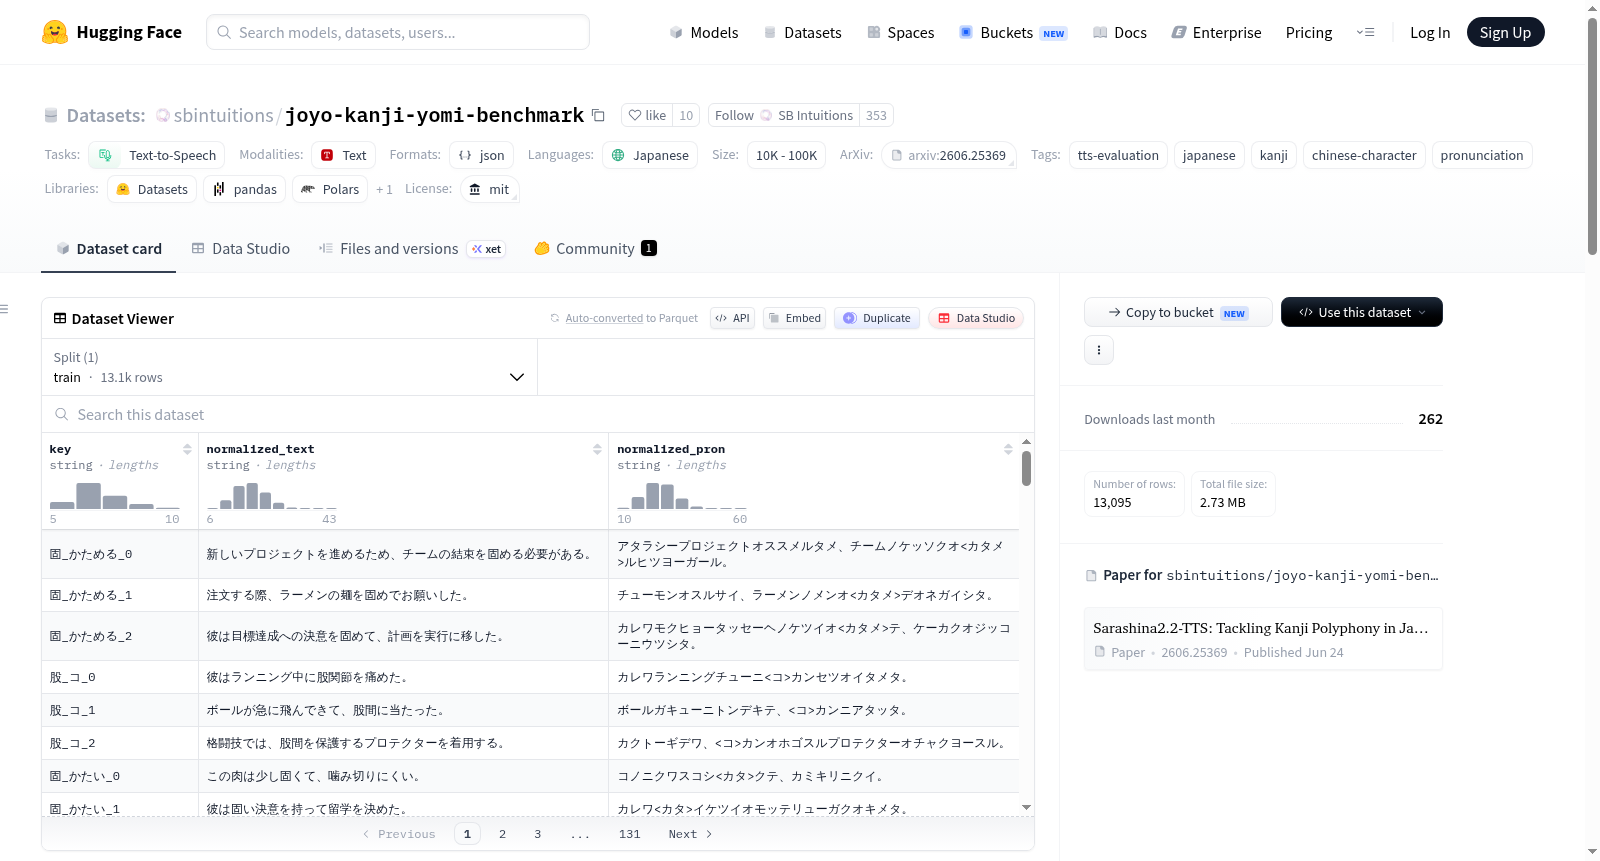This screenshot has height=861, width=1600.
Task: Open Data Studio from the viewer toolbar
Action: pyautogui.click(x=976, y=318)
